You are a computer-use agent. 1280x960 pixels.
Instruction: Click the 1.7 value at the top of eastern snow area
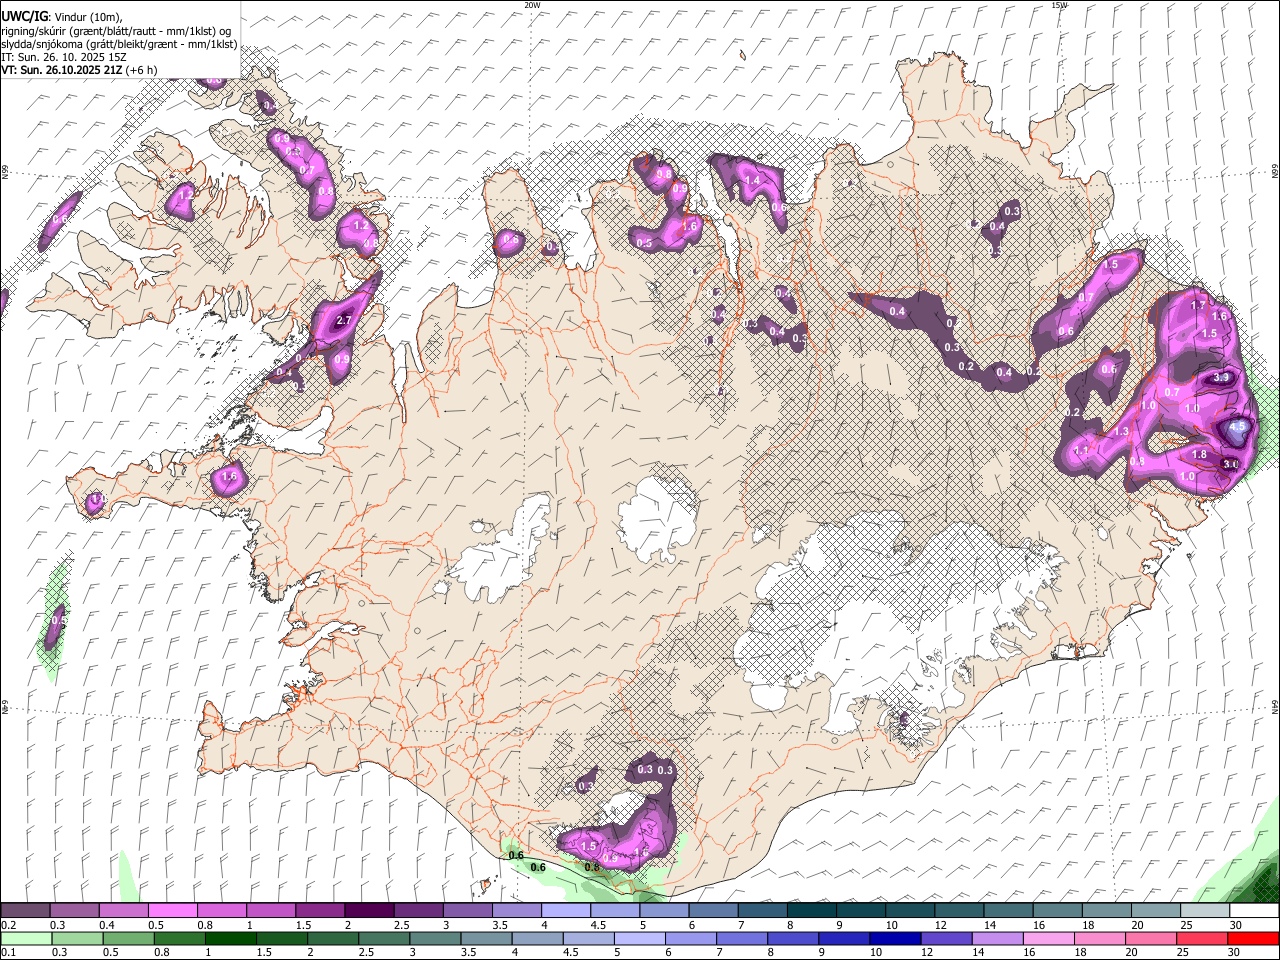[x=1200, y=304]
